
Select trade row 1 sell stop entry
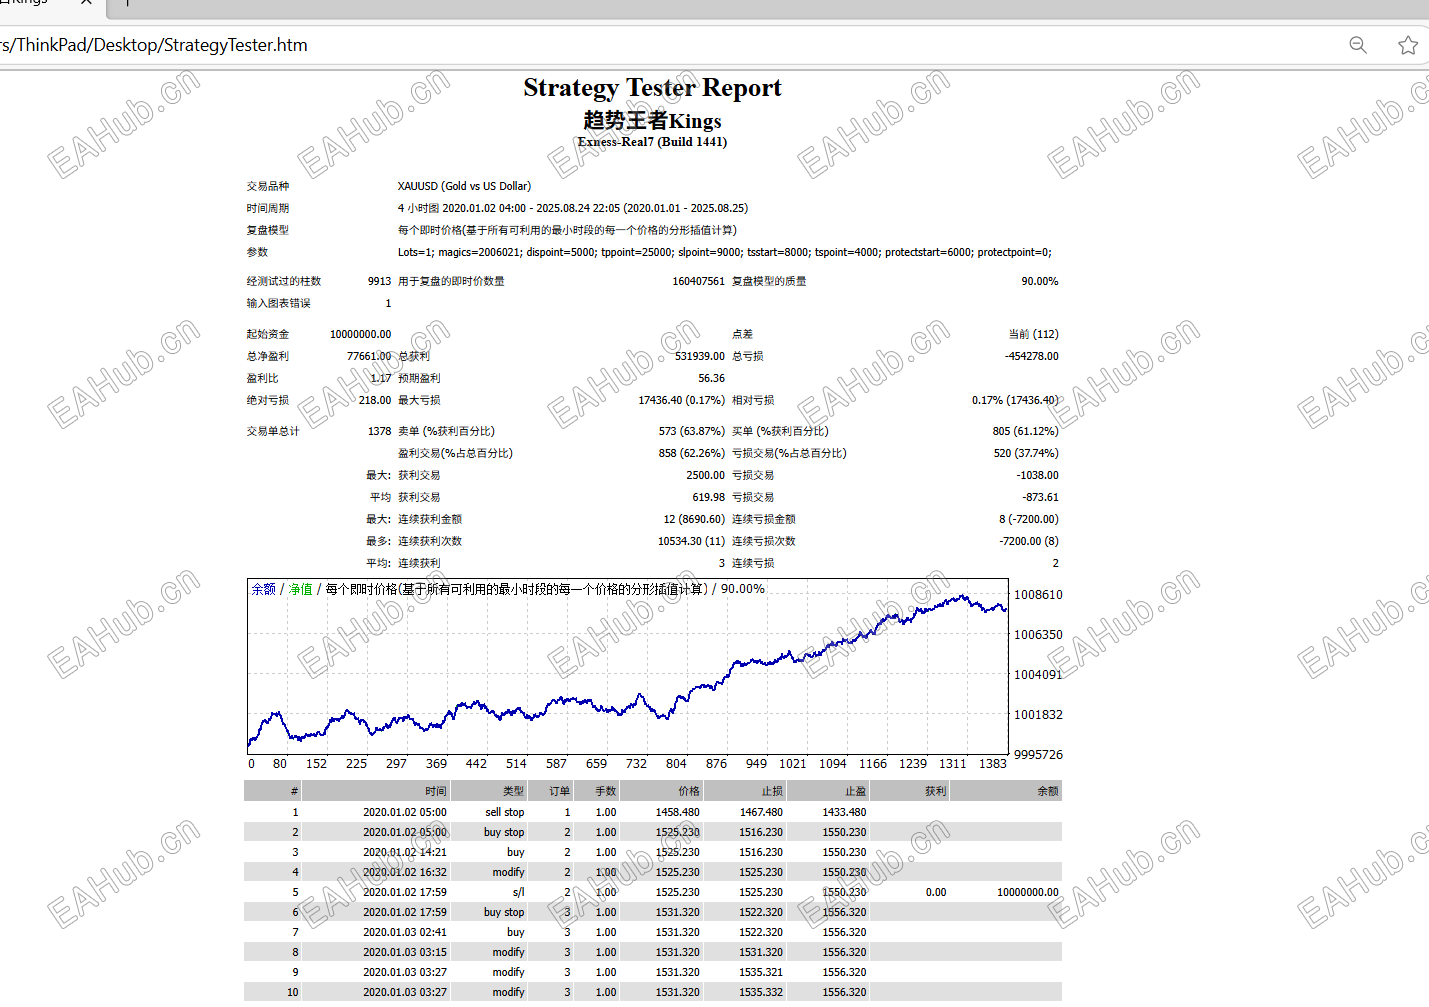(x=653, y=812)
